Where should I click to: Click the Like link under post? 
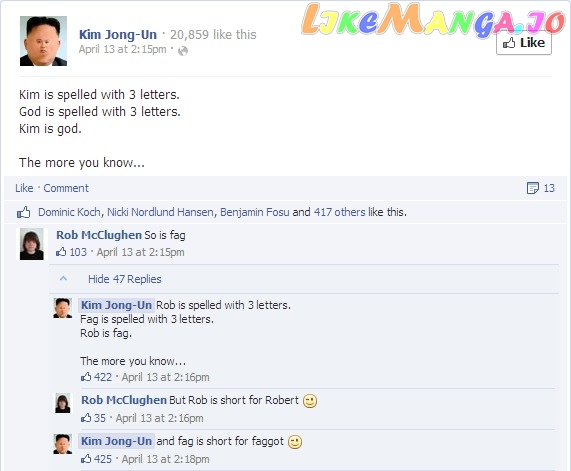[x=24, y=188]
